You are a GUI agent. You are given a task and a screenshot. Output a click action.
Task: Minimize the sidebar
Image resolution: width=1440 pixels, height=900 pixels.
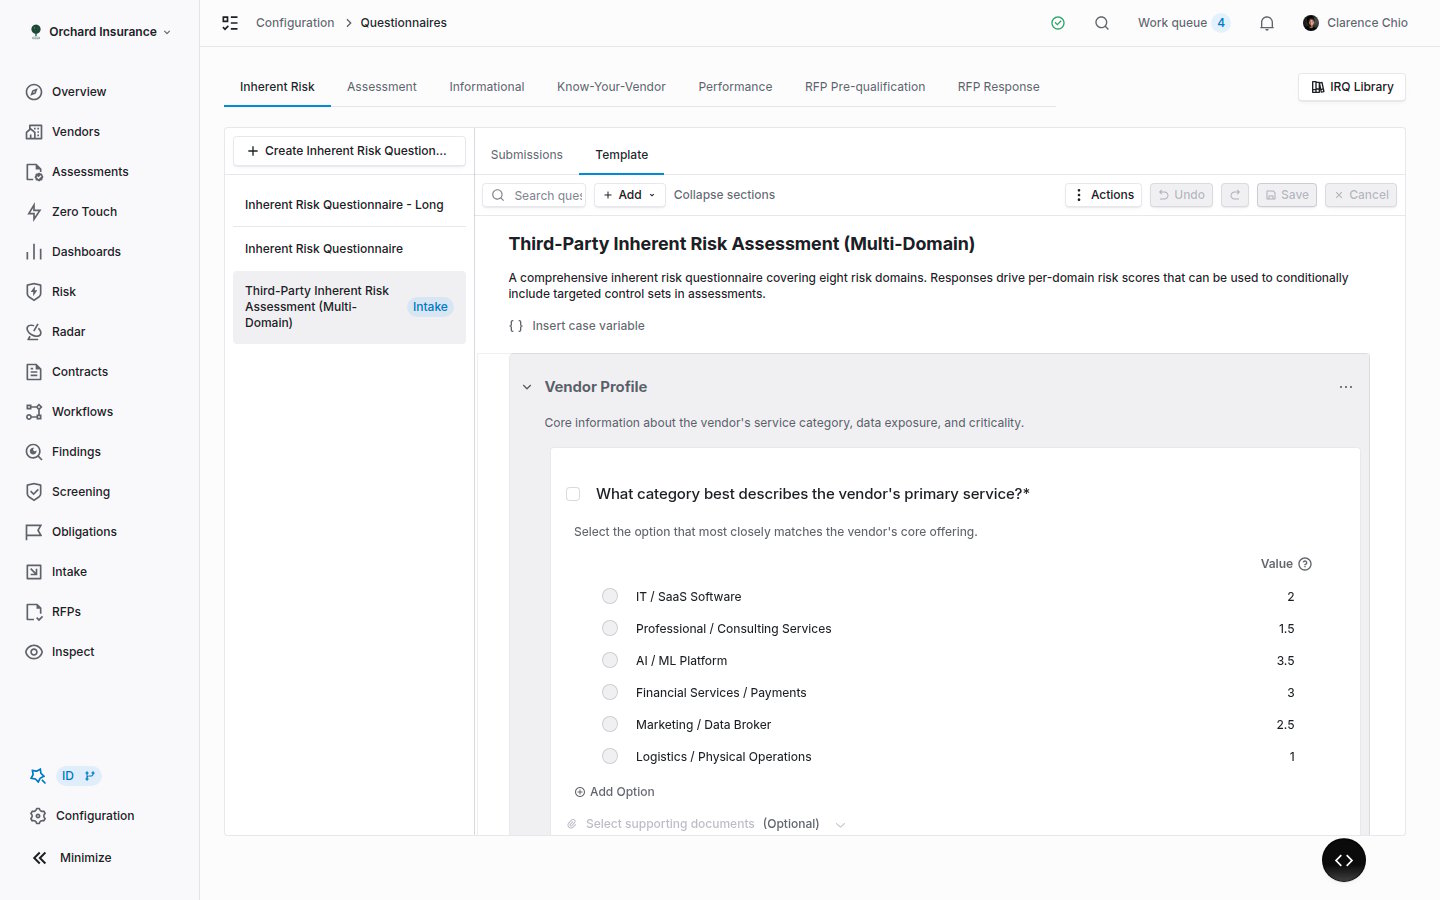click(72, 858)
